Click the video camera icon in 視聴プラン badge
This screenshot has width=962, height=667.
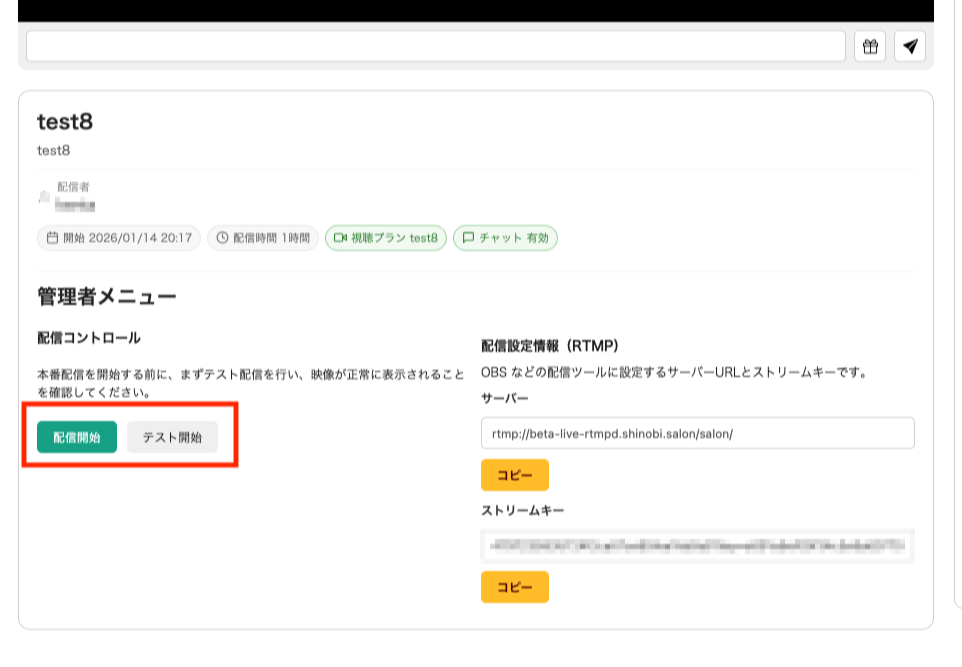click(340, 239)
